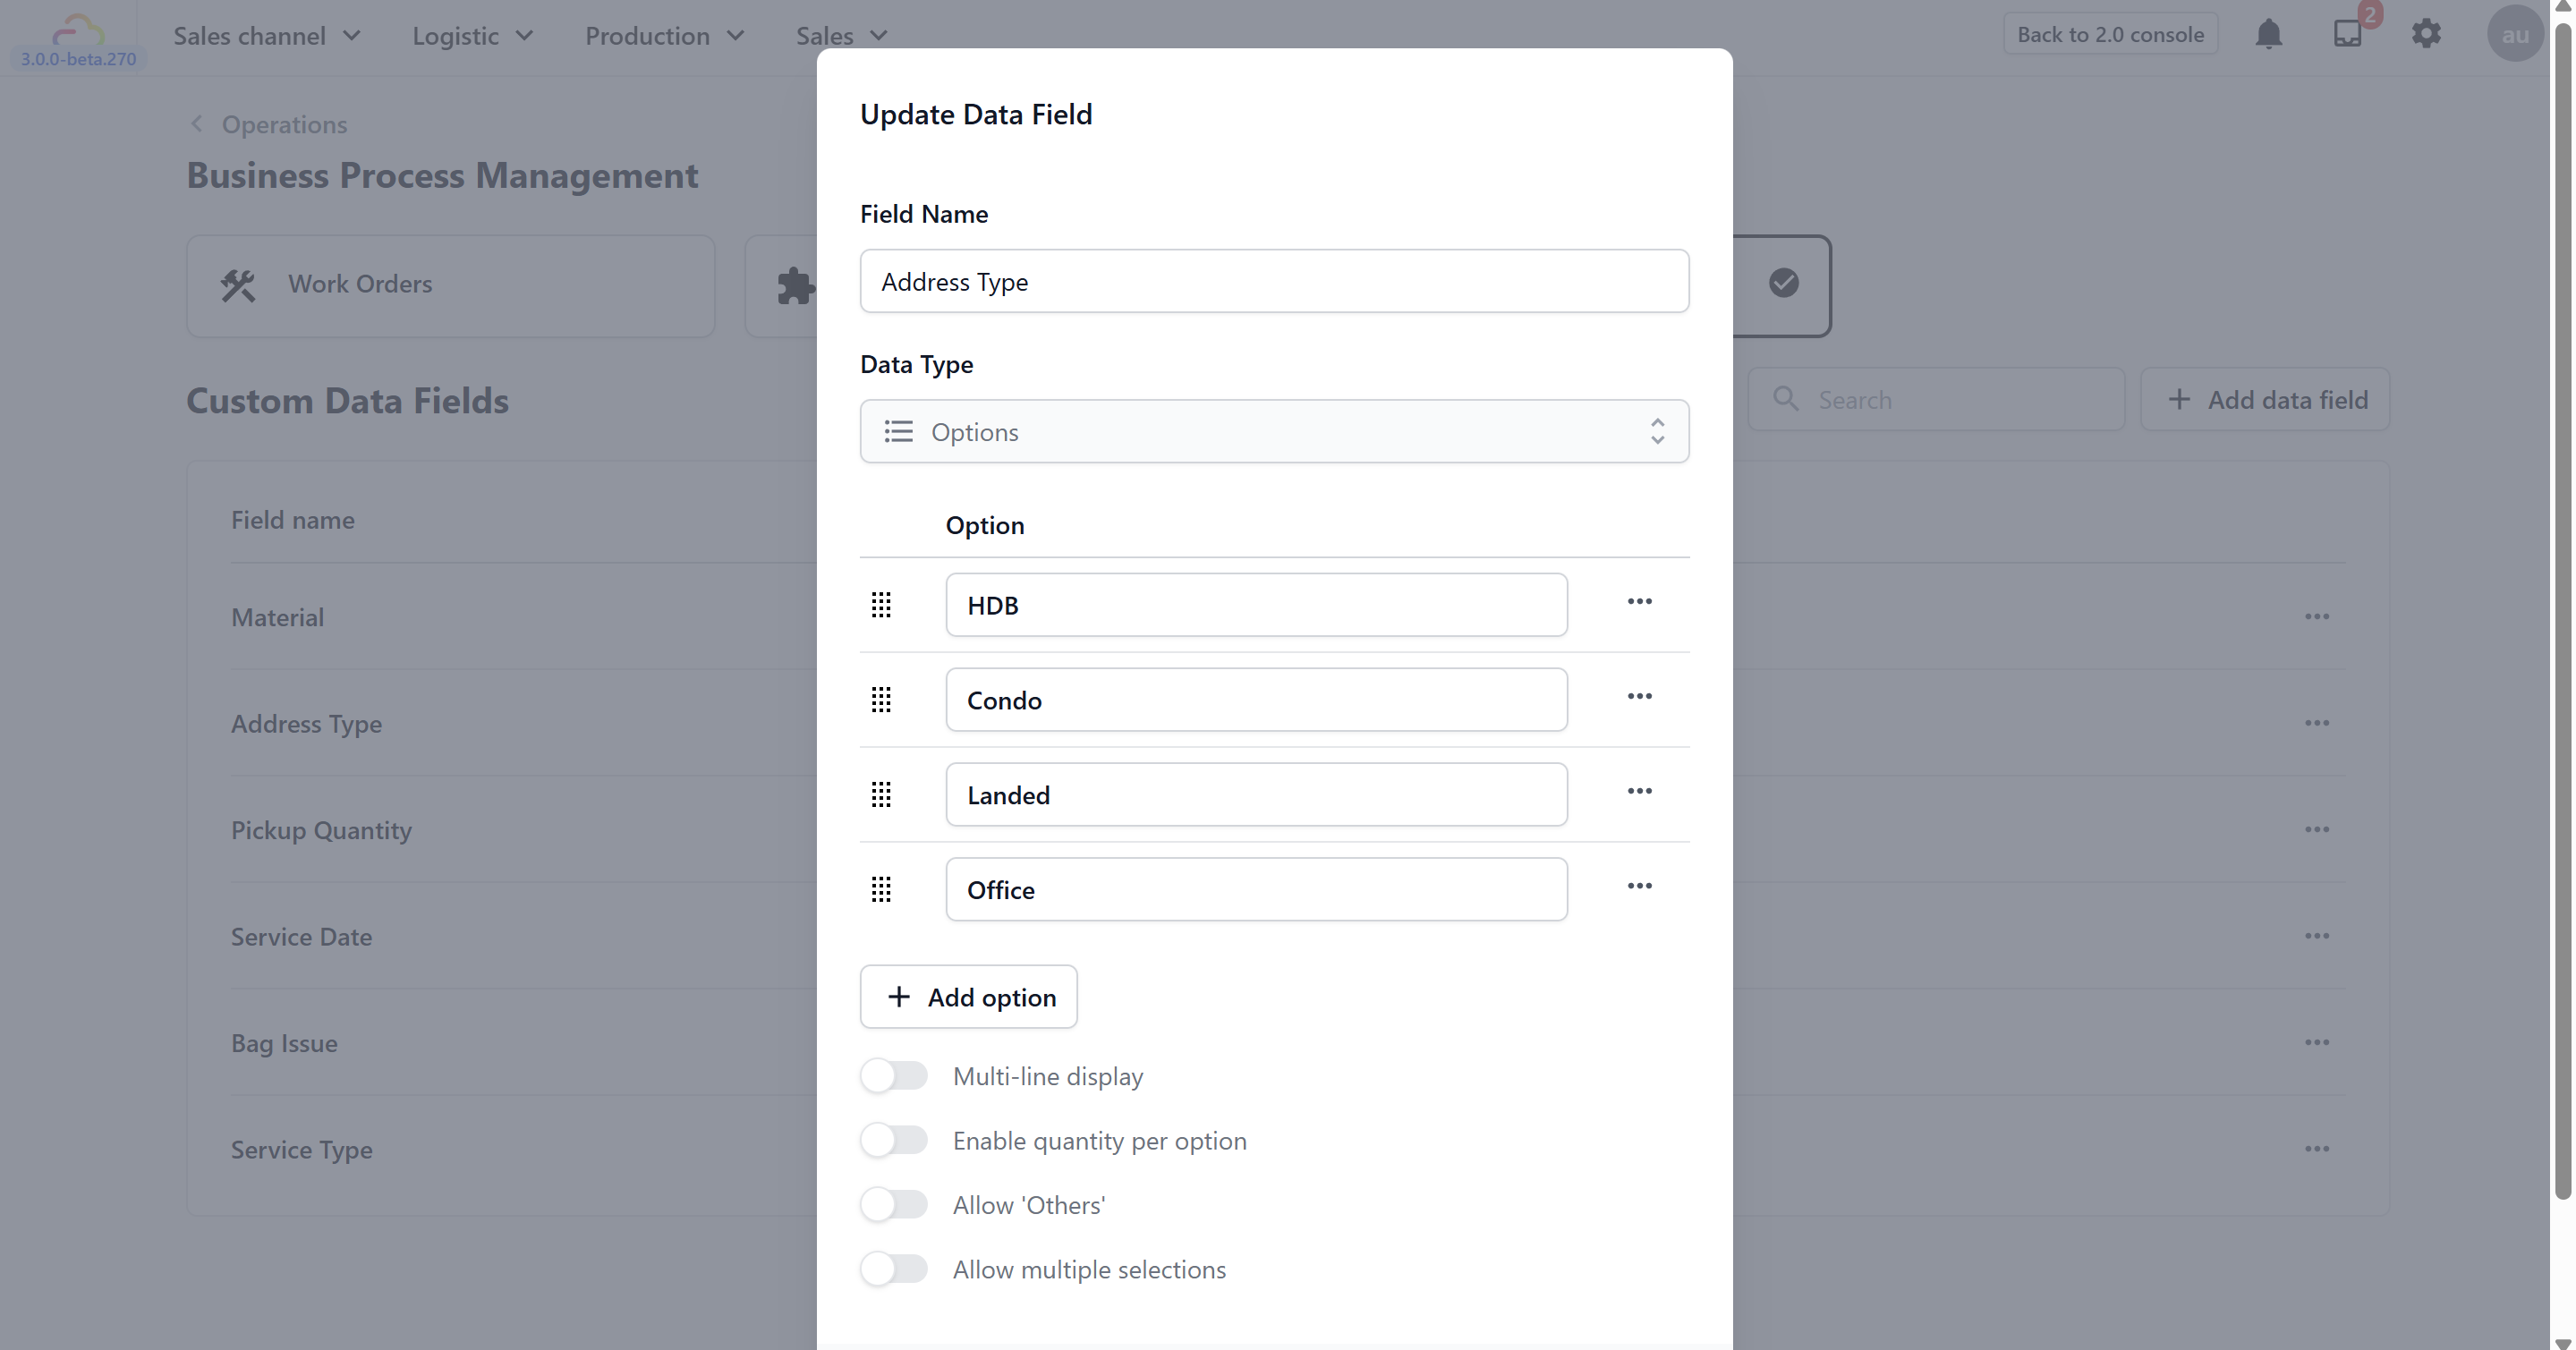Turn on Enable quantity per option
This screenshot has height=1350, width=2576.
pyautogui.click(x=894, y=1141)
